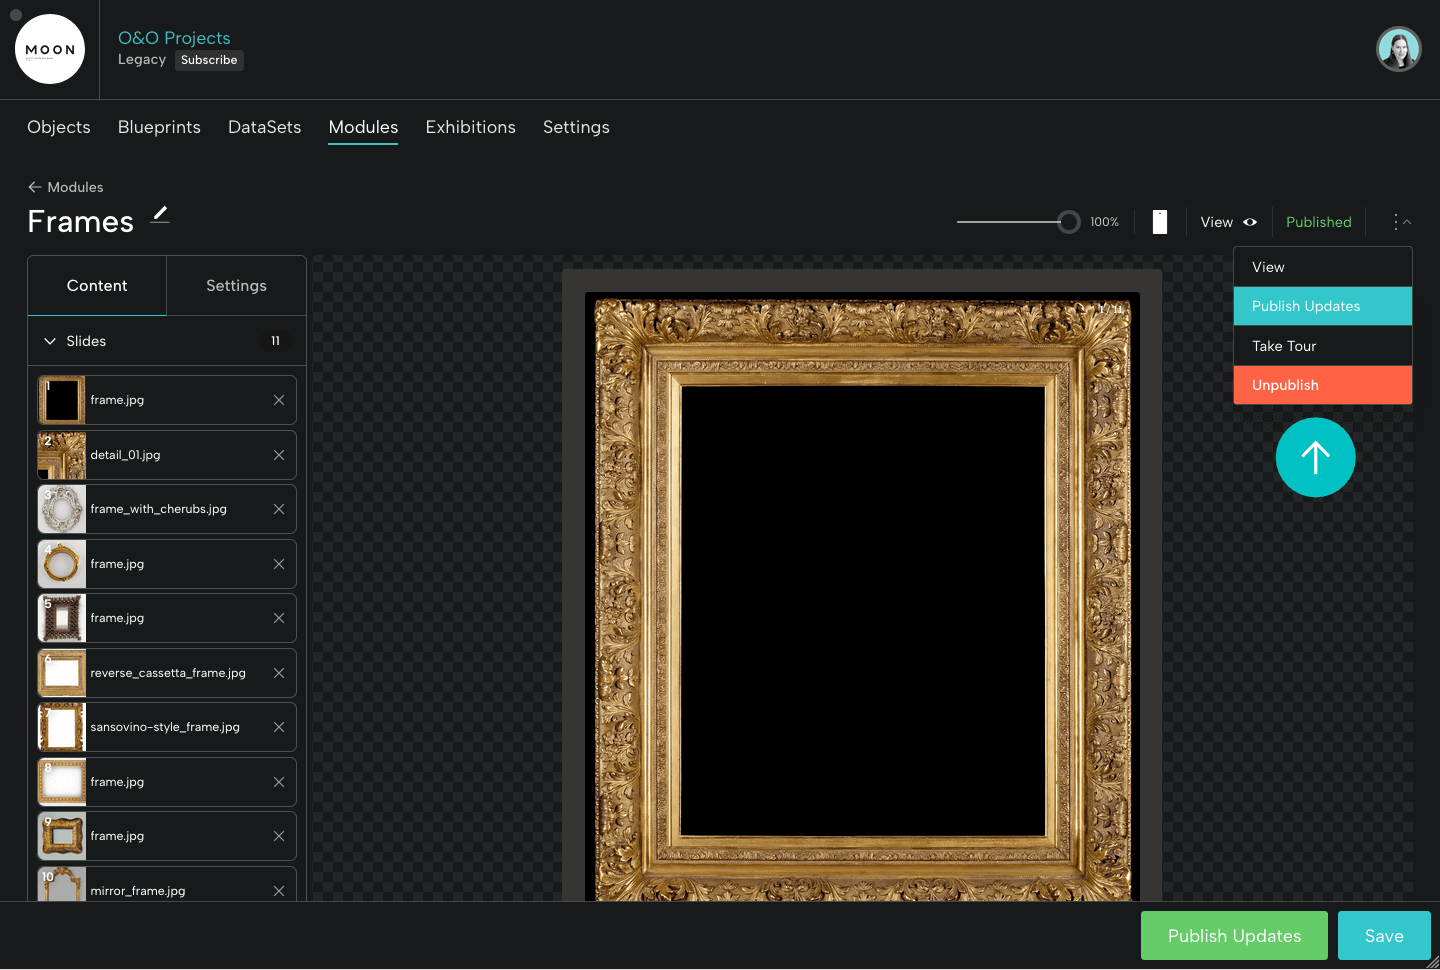Viewport: 1440px width, 970px height.
Task: Click the MOON logo
Action: (50, 48)
